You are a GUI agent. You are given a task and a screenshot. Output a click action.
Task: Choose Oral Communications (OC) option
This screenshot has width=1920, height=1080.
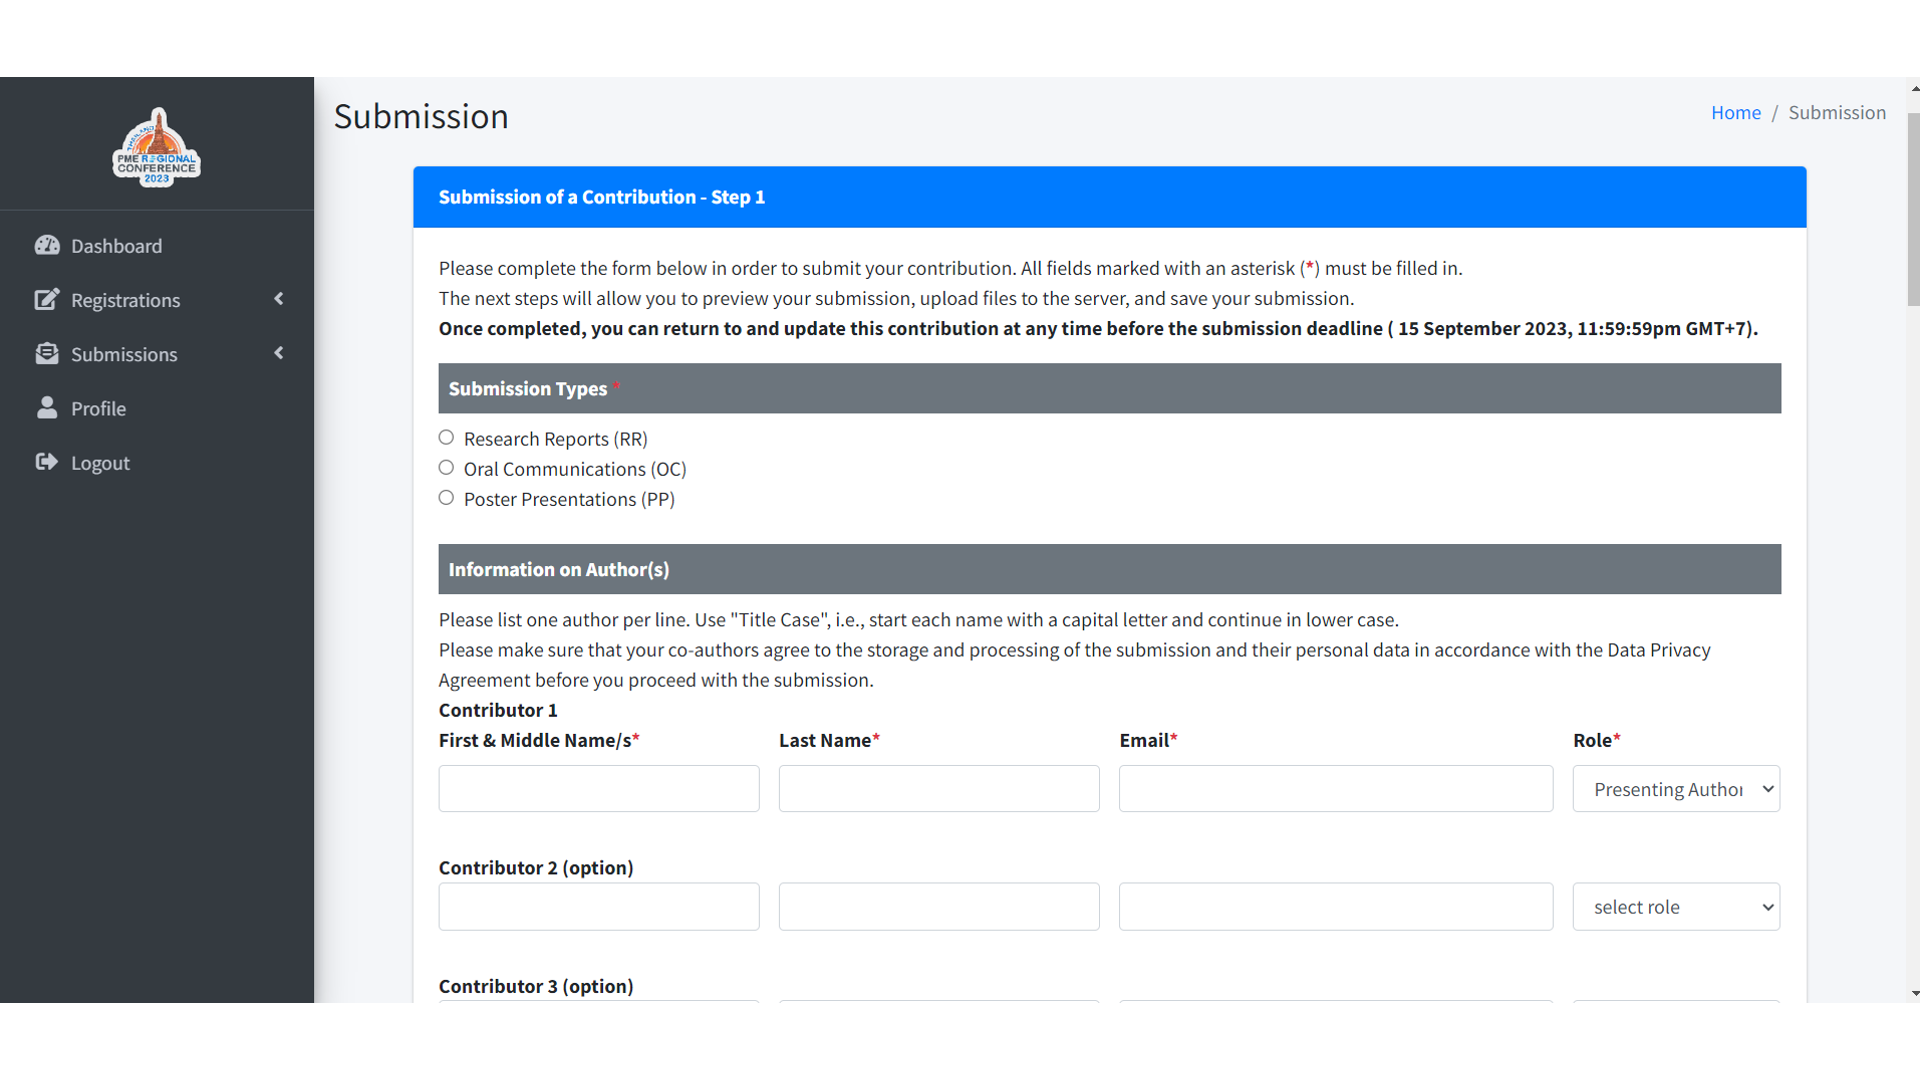tap(446, 467)
